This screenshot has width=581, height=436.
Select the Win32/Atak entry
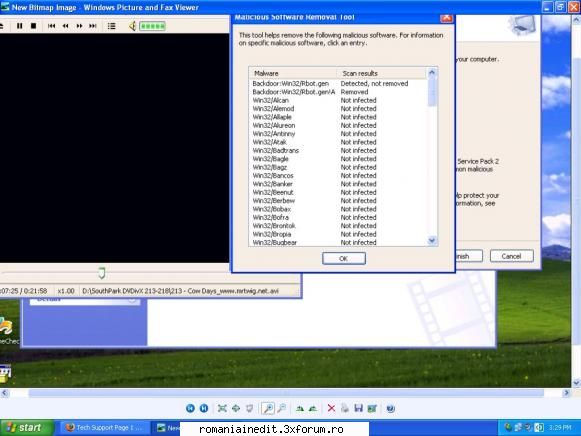(x=269, y=142)
